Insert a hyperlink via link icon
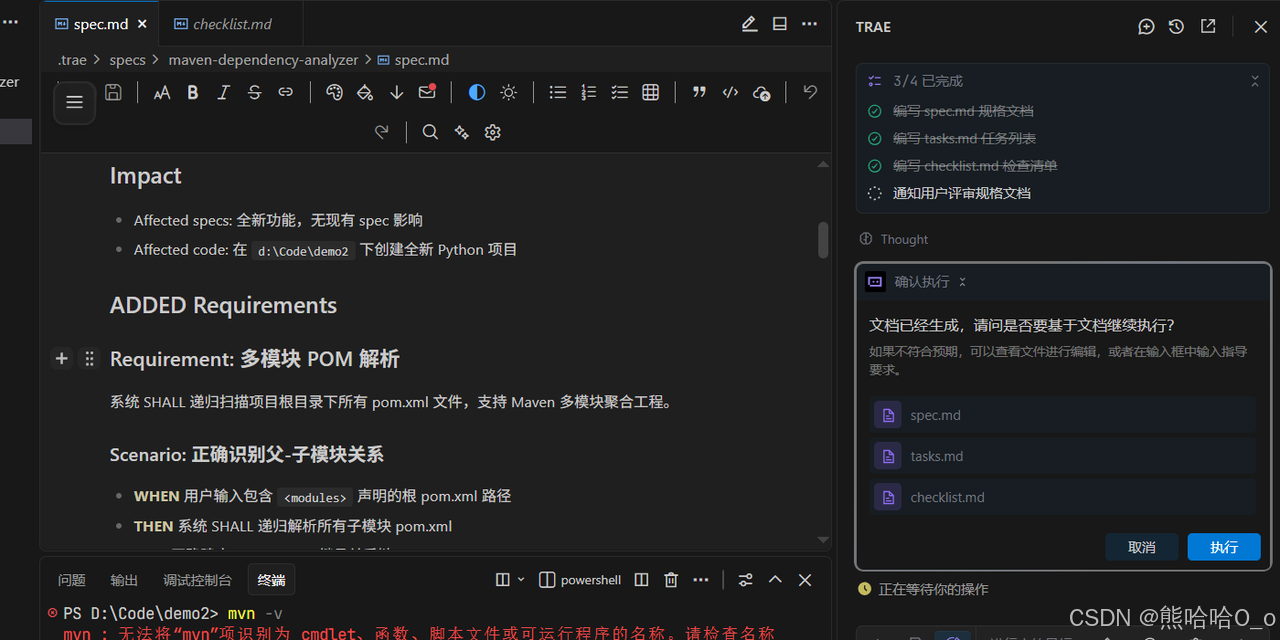The image size is (1280, 640). pos(286,92)
